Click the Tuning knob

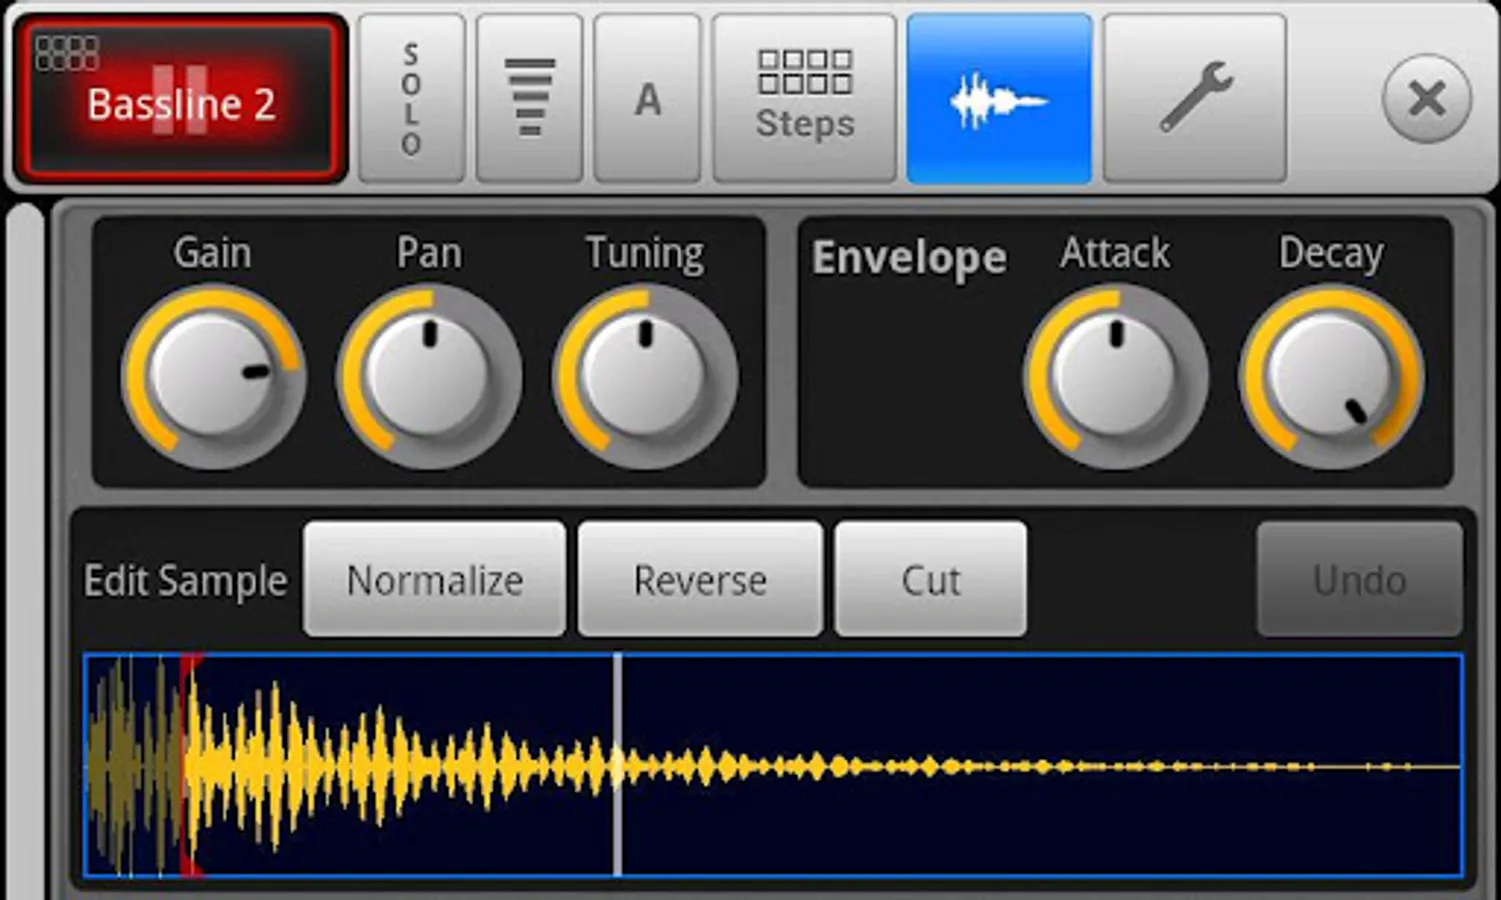point(645,376)
